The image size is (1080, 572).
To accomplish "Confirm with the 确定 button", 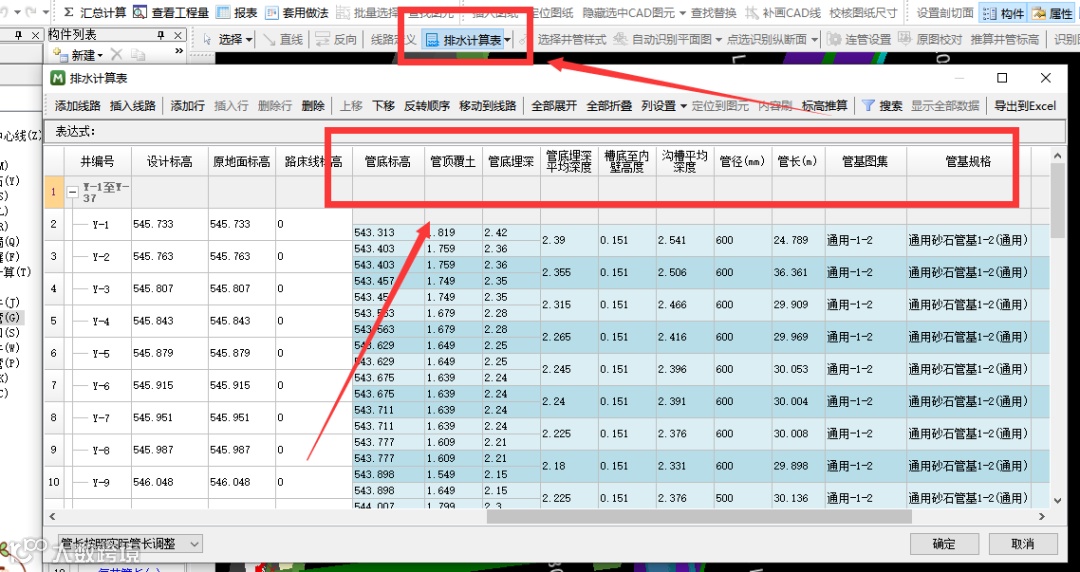I will point(944,544).
